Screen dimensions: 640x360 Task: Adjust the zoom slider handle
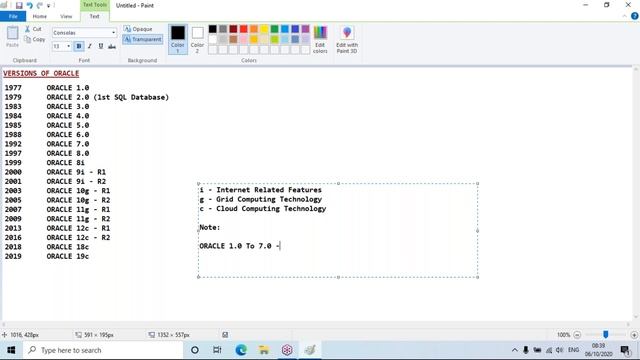606,335
